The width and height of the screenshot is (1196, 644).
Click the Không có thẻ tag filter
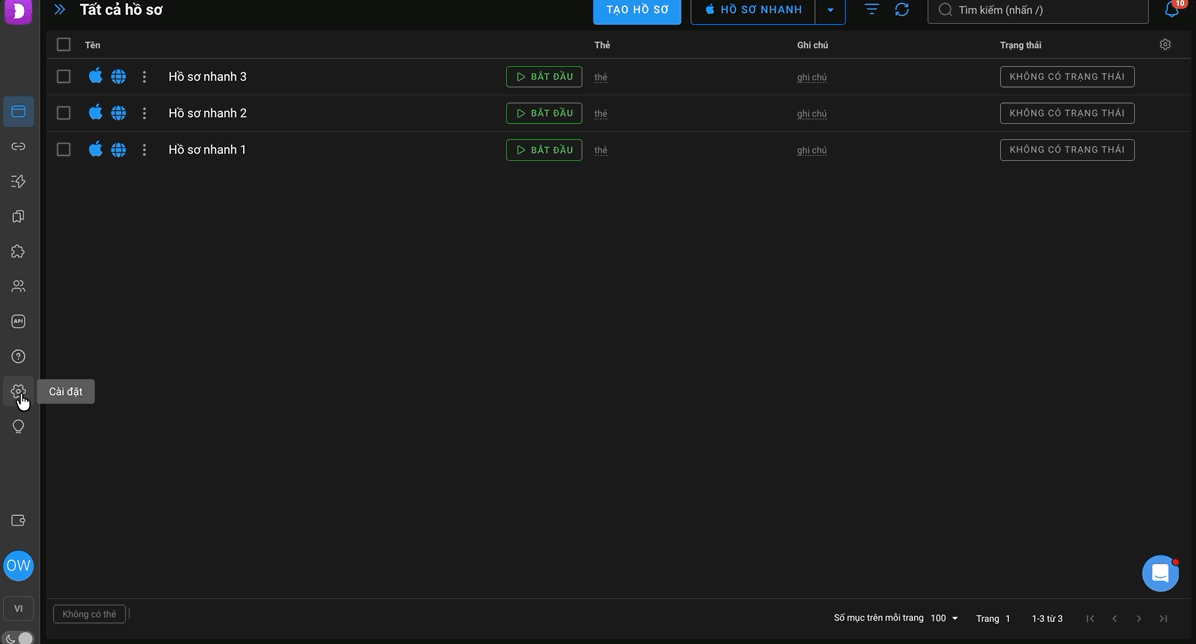89,614
